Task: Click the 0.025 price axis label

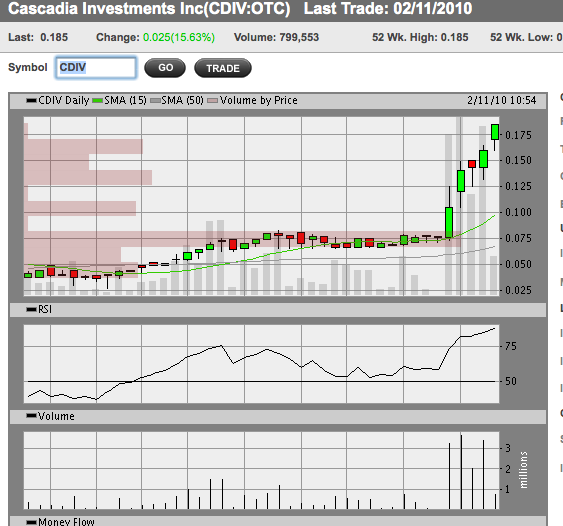Action: (x=518, y=290)
